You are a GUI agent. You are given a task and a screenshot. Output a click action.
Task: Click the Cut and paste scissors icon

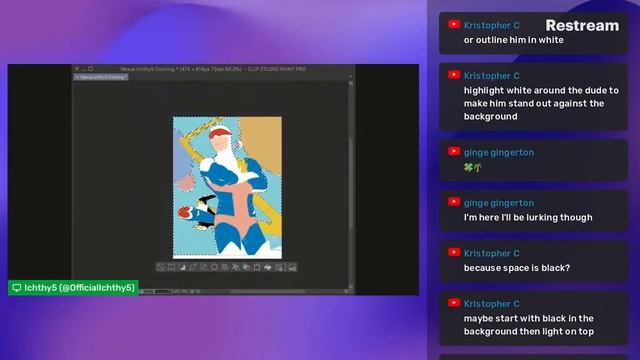tap(236, 267)
